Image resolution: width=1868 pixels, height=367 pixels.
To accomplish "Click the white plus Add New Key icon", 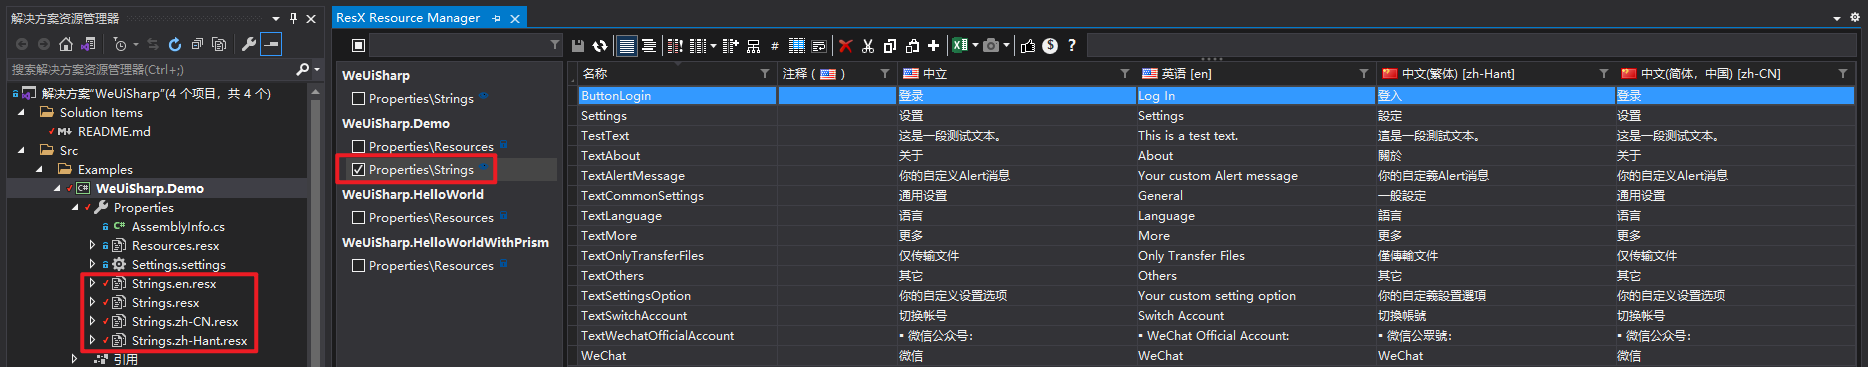I will pyautogui.click(x=934, y=45).
